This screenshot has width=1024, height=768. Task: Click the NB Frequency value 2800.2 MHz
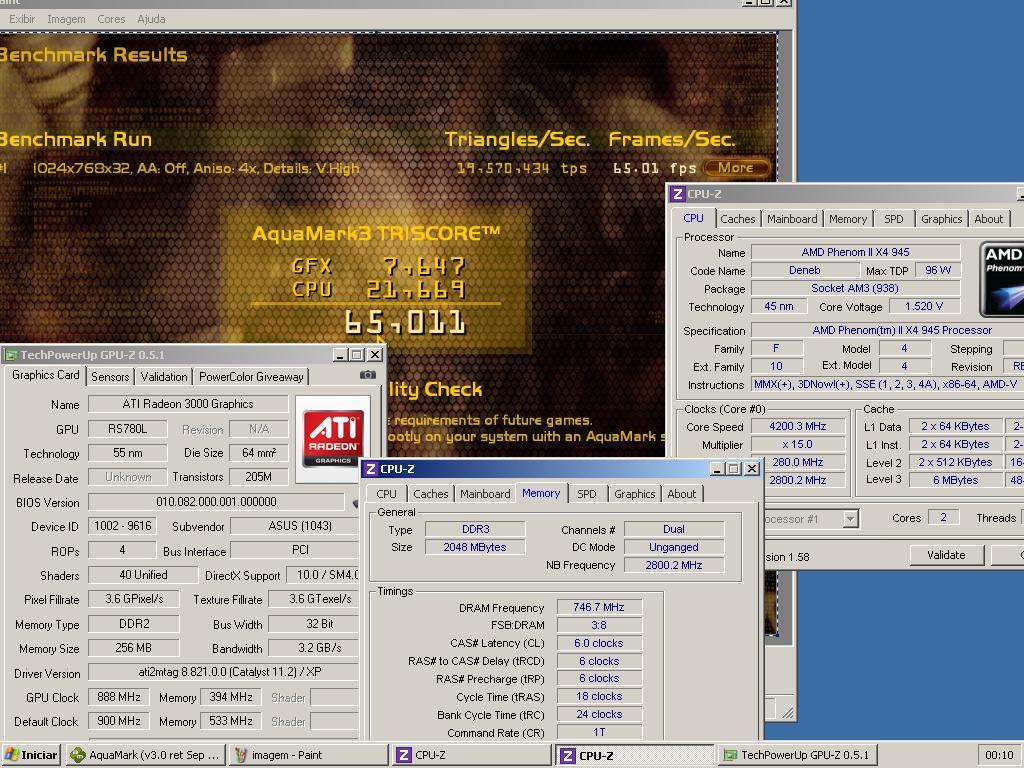point(674,566)
